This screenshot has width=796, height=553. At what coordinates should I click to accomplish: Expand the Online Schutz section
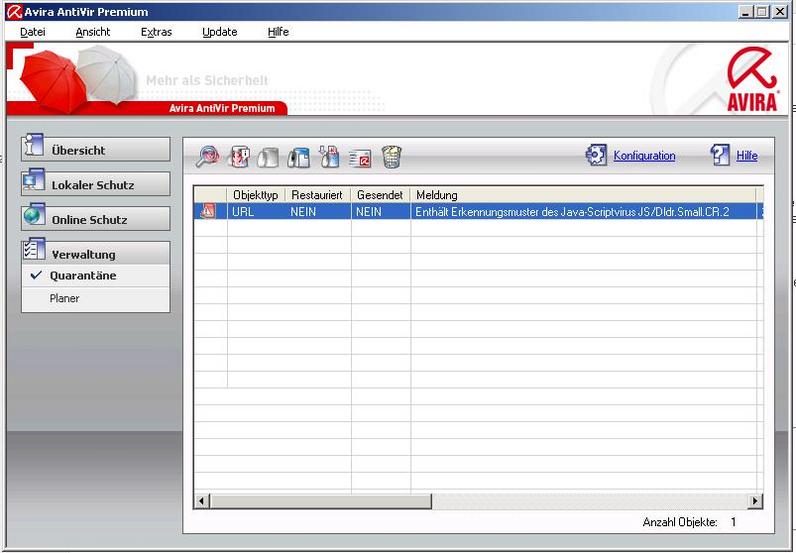pyautogui.click(x=95, y=219)
